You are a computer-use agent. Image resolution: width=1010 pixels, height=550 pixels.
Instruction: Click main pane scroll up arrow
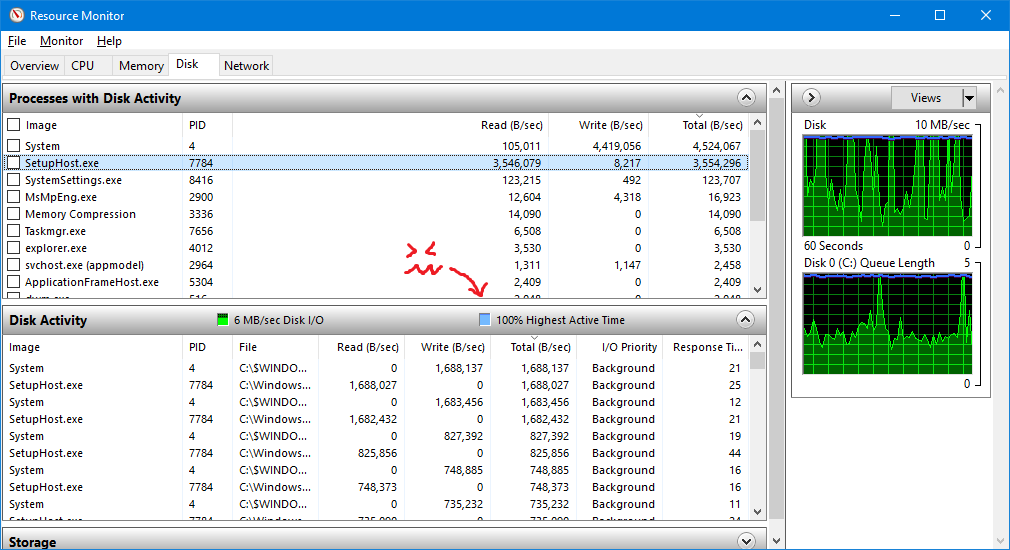point(776,90)
